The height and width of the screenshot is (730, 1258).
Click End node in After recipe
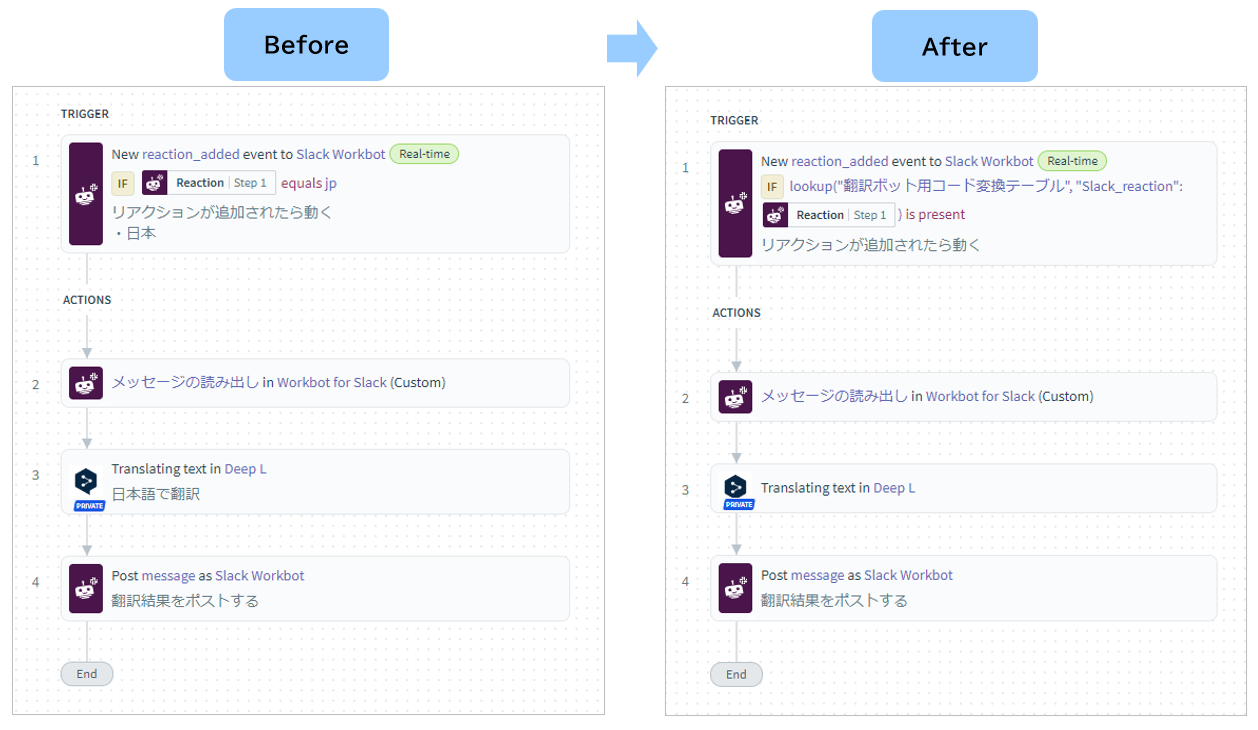736,674
